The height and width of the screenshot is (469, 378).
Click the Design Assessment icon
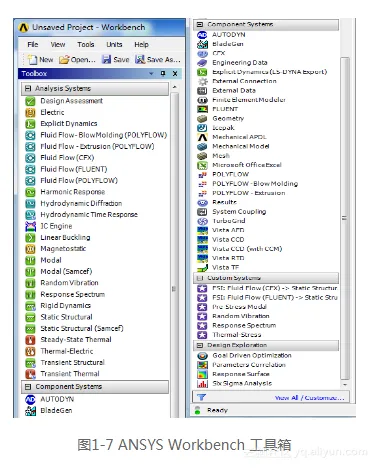[30, 101]
